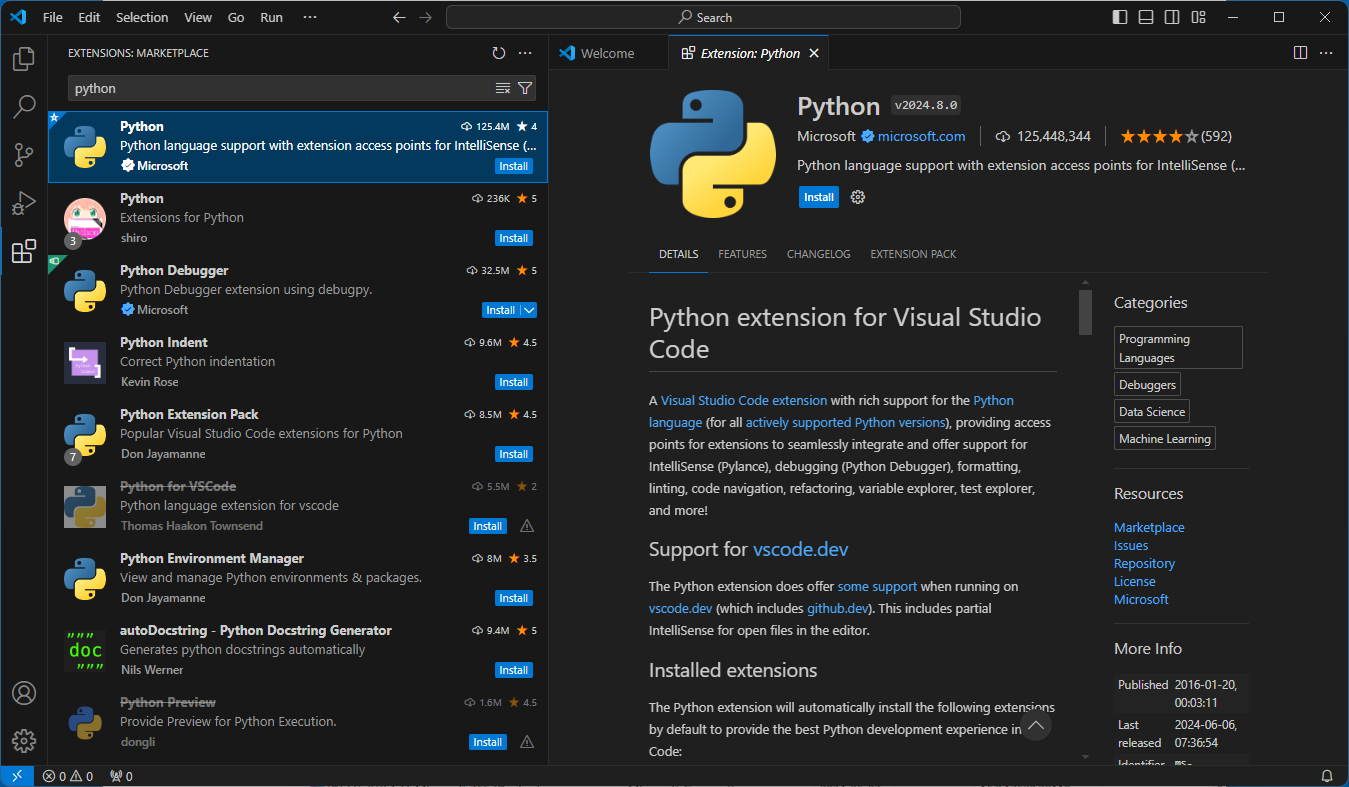Toggle the Panel layout button
Screen dimensions: 1349x787
pyautogui.click(x=1146, y=17)
